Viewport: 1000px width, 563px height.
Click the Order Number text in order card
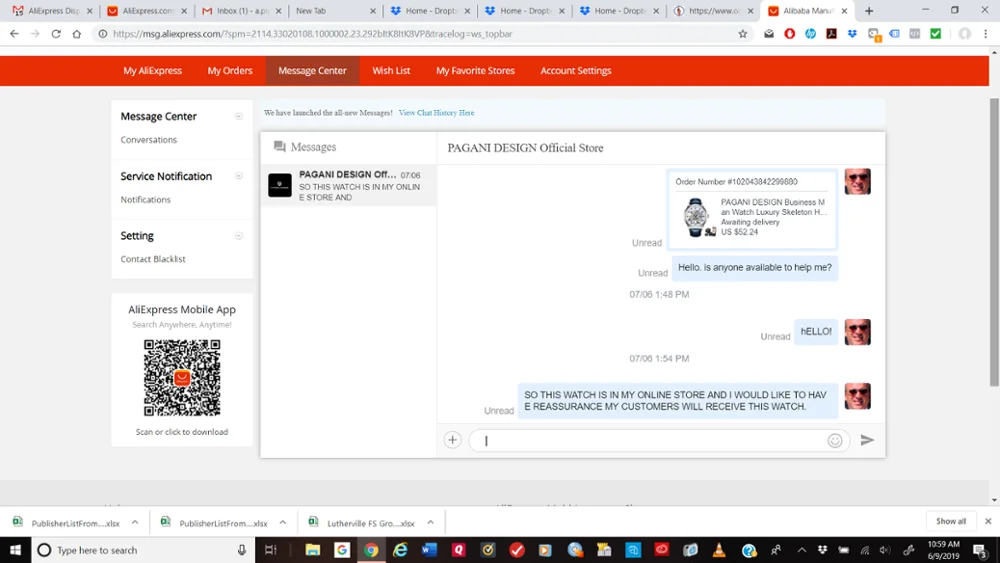point(736,182)
